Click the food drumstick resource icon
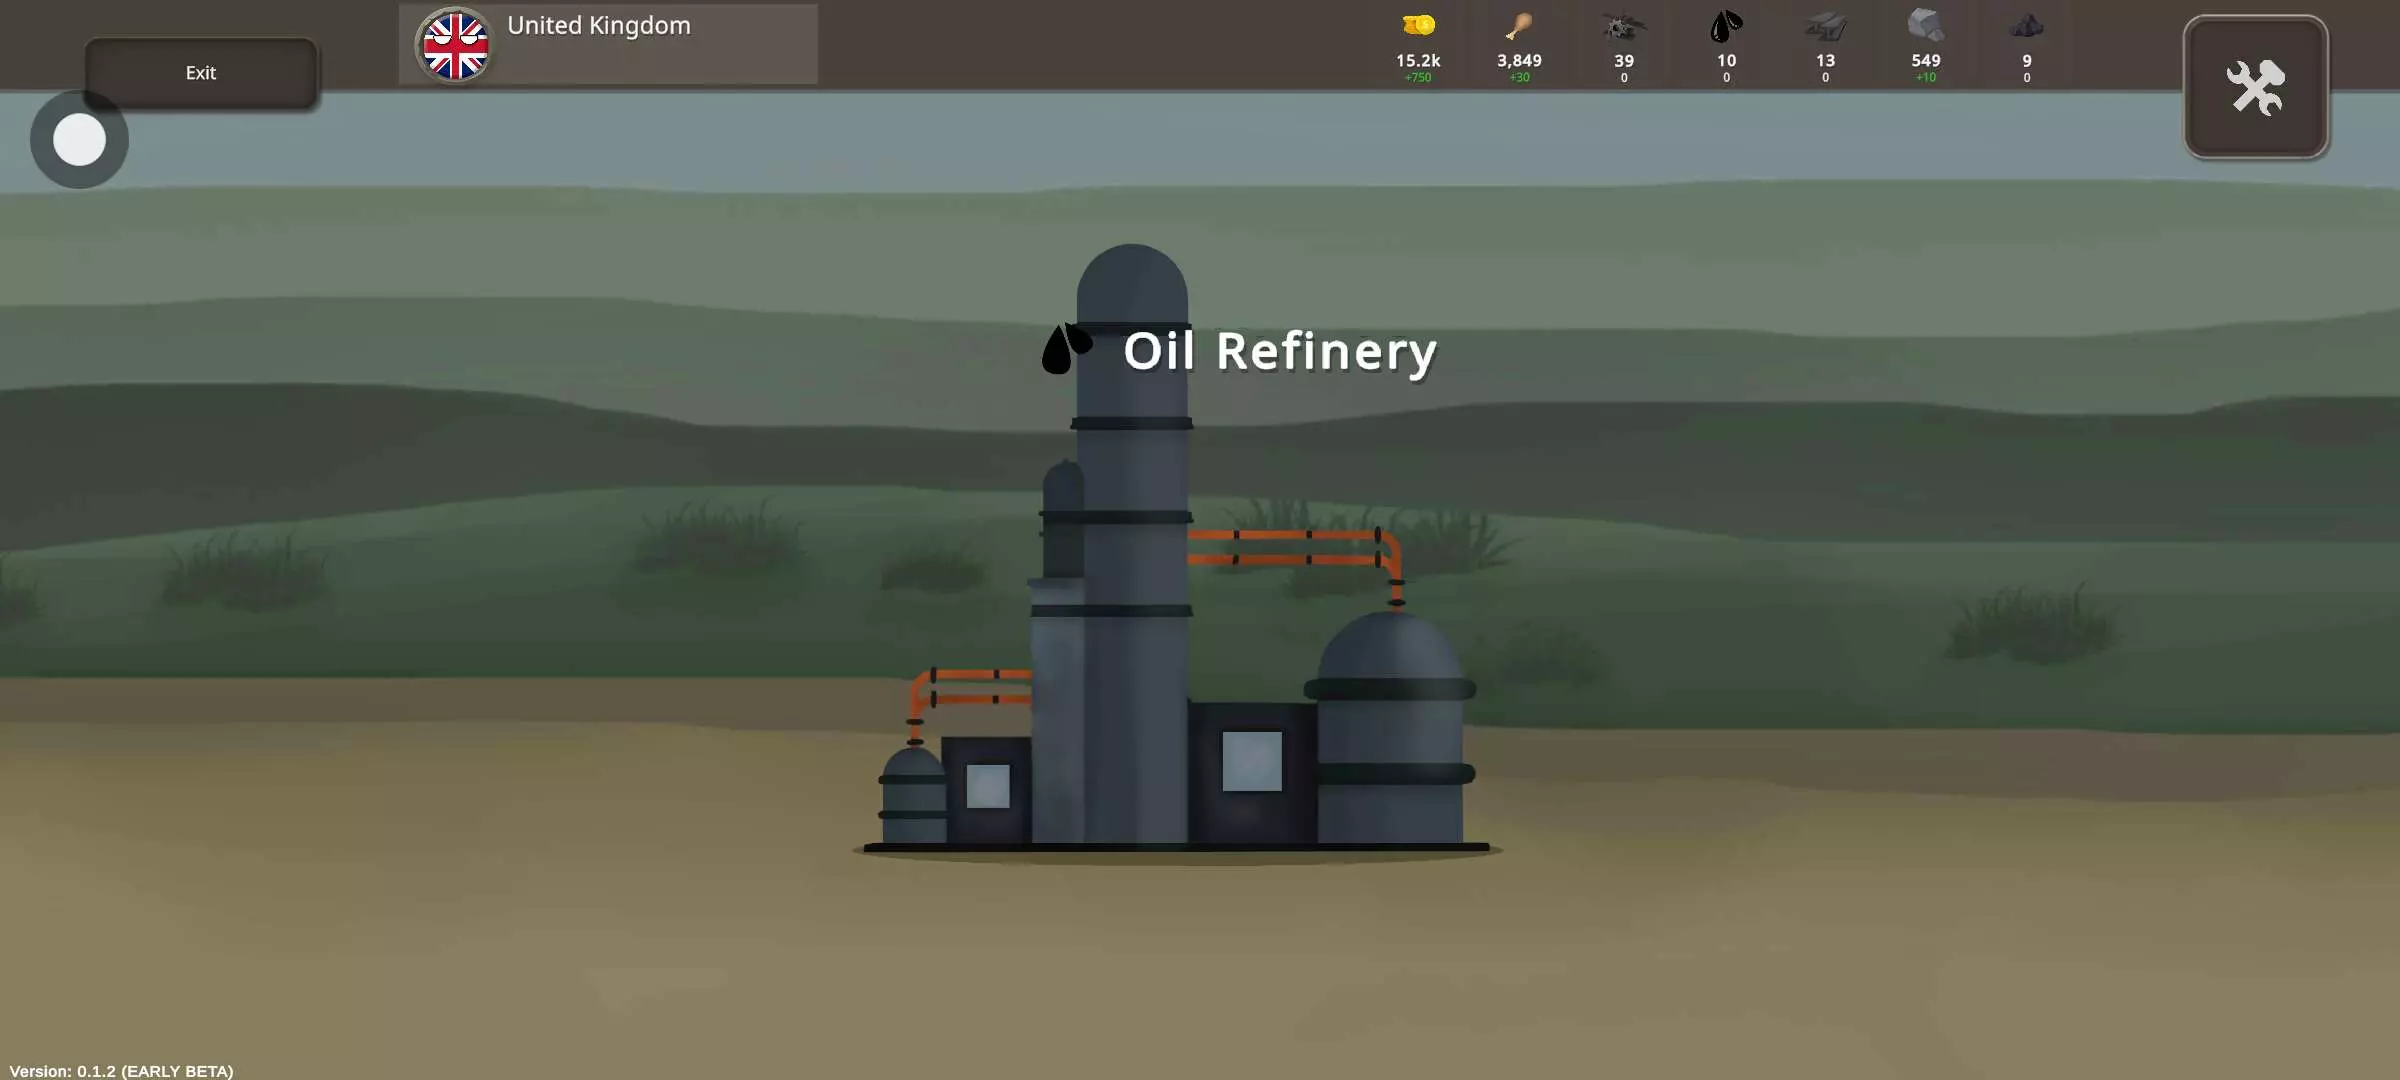This screenshot has height=1080, width=2400. [1519, 26]
